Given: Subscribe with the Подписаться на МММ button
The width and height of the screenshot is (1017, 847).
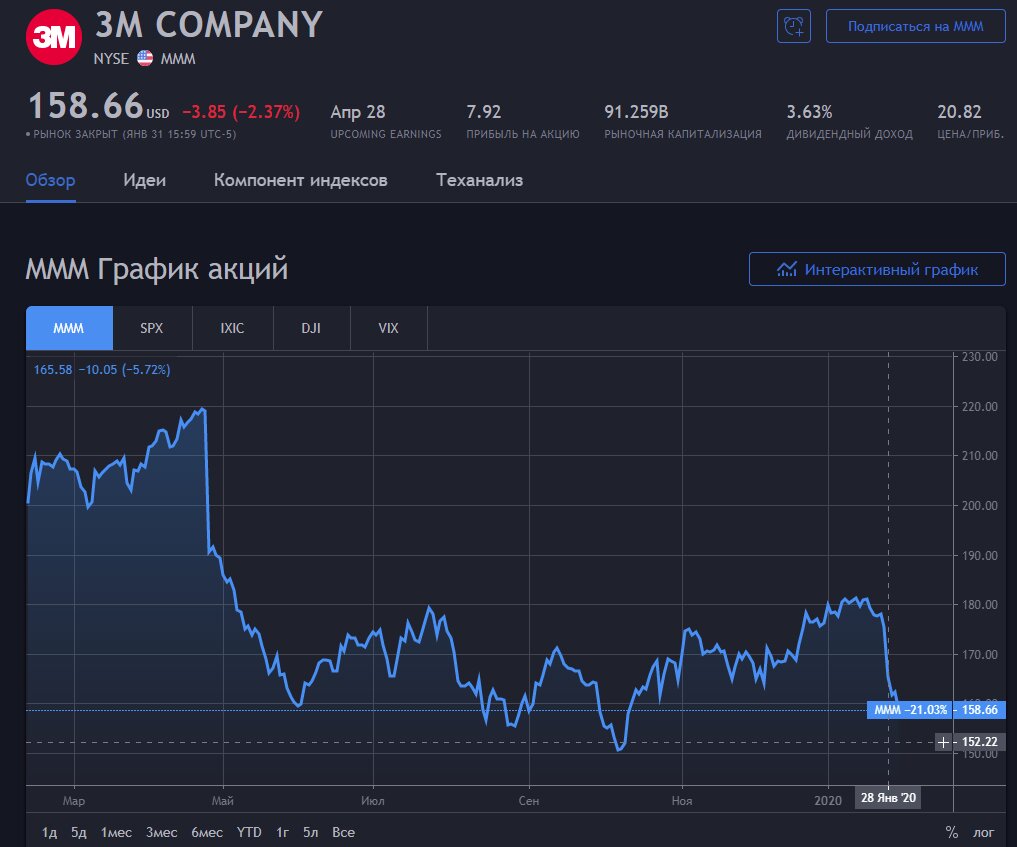Looking at the screenshot, I should click(x=915, y=27).
